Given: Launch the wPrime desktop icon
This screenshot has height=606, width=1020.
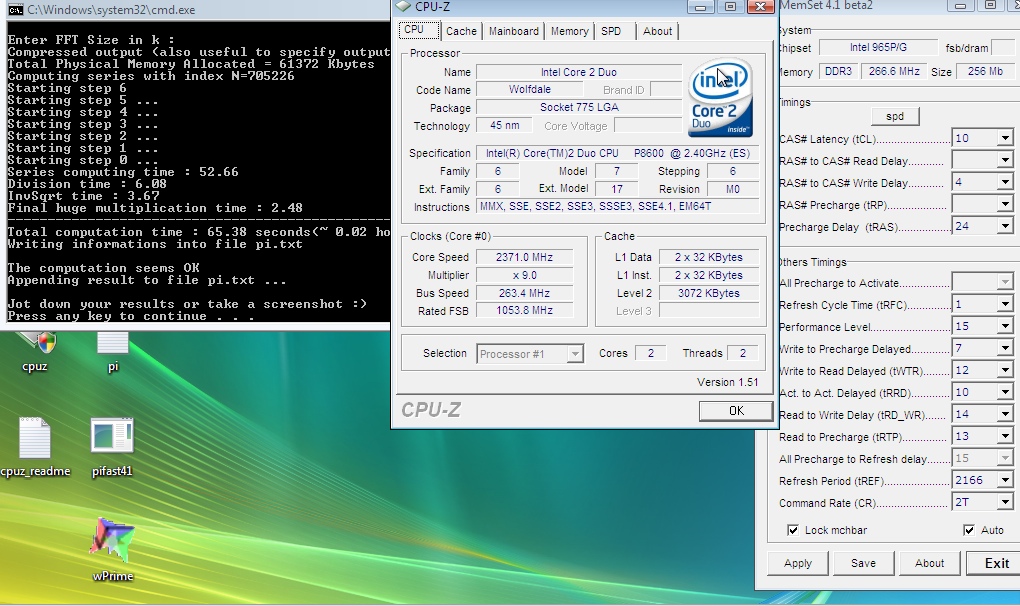Looking at the screenshot, I should click(113, 550).
